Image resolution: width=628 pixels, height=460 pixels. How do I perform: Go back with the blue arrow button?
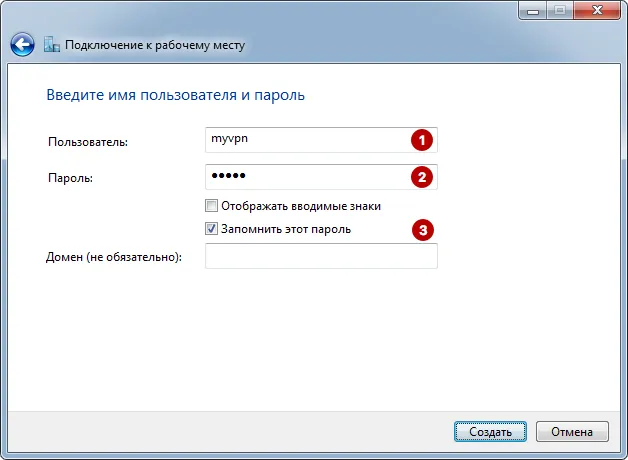(22, 44)
